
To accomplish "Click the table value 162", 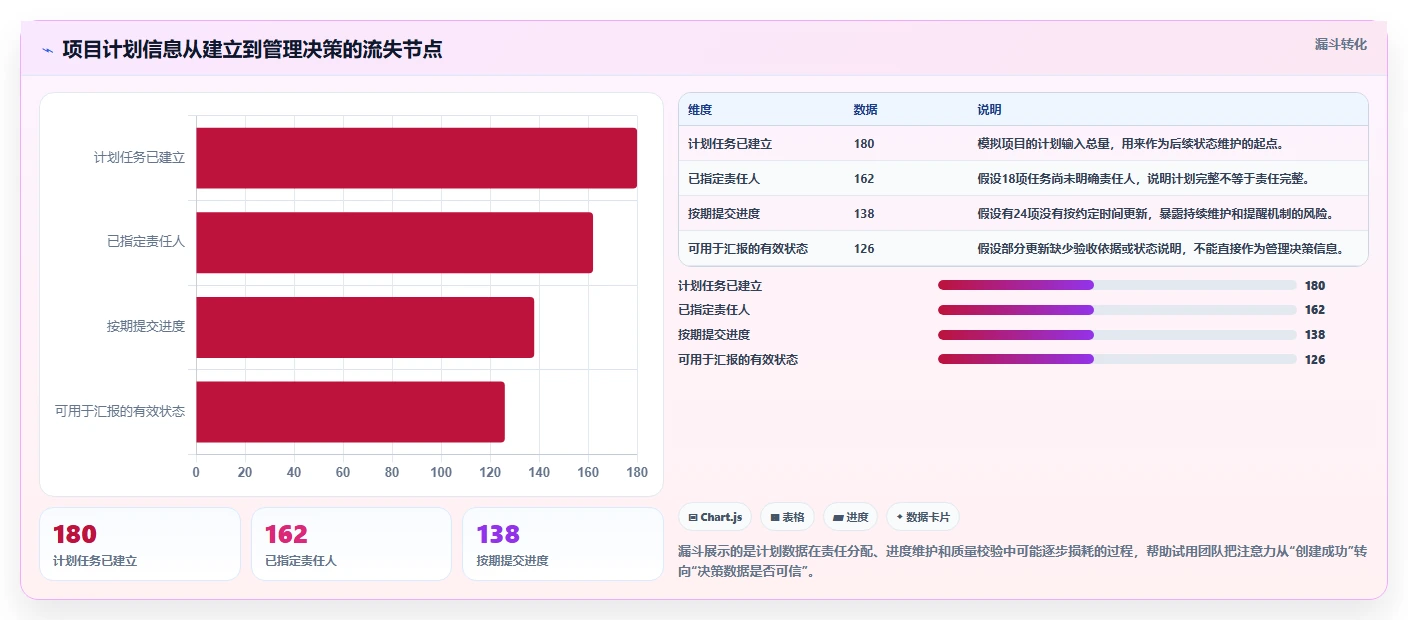I will (x=864, y=179).
